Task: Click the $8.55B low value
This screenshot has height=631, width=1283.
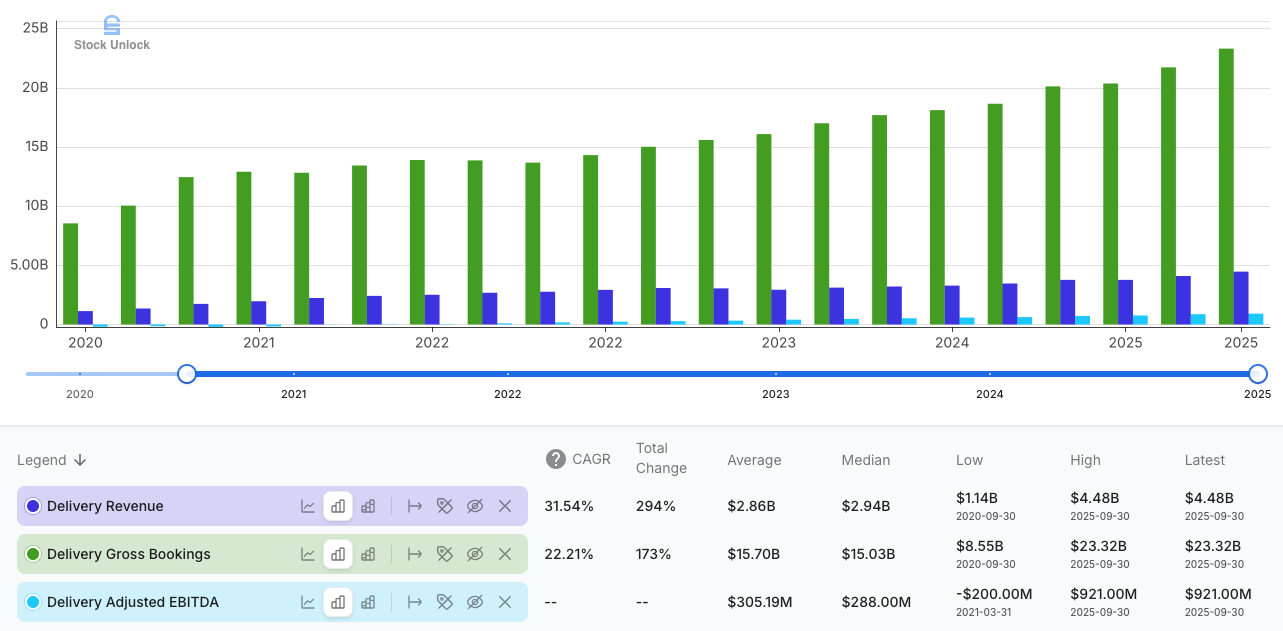Action: click(979, 546)
